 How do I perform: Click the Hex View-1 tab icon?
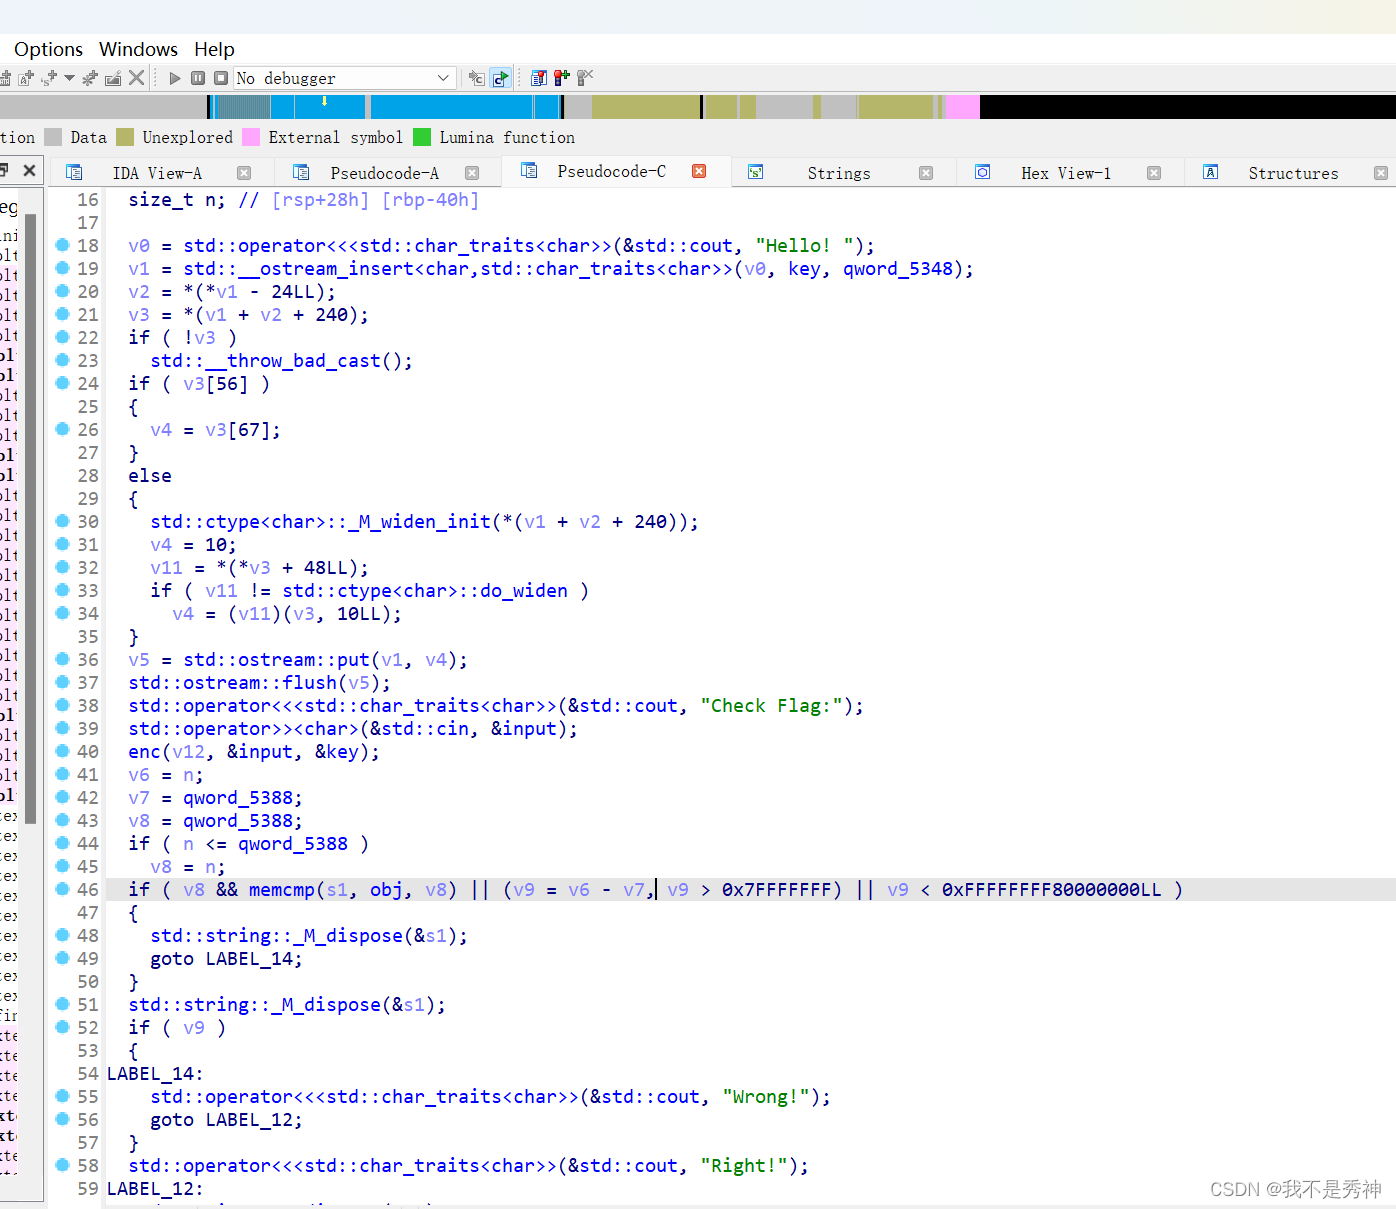[x=983, y=172]
